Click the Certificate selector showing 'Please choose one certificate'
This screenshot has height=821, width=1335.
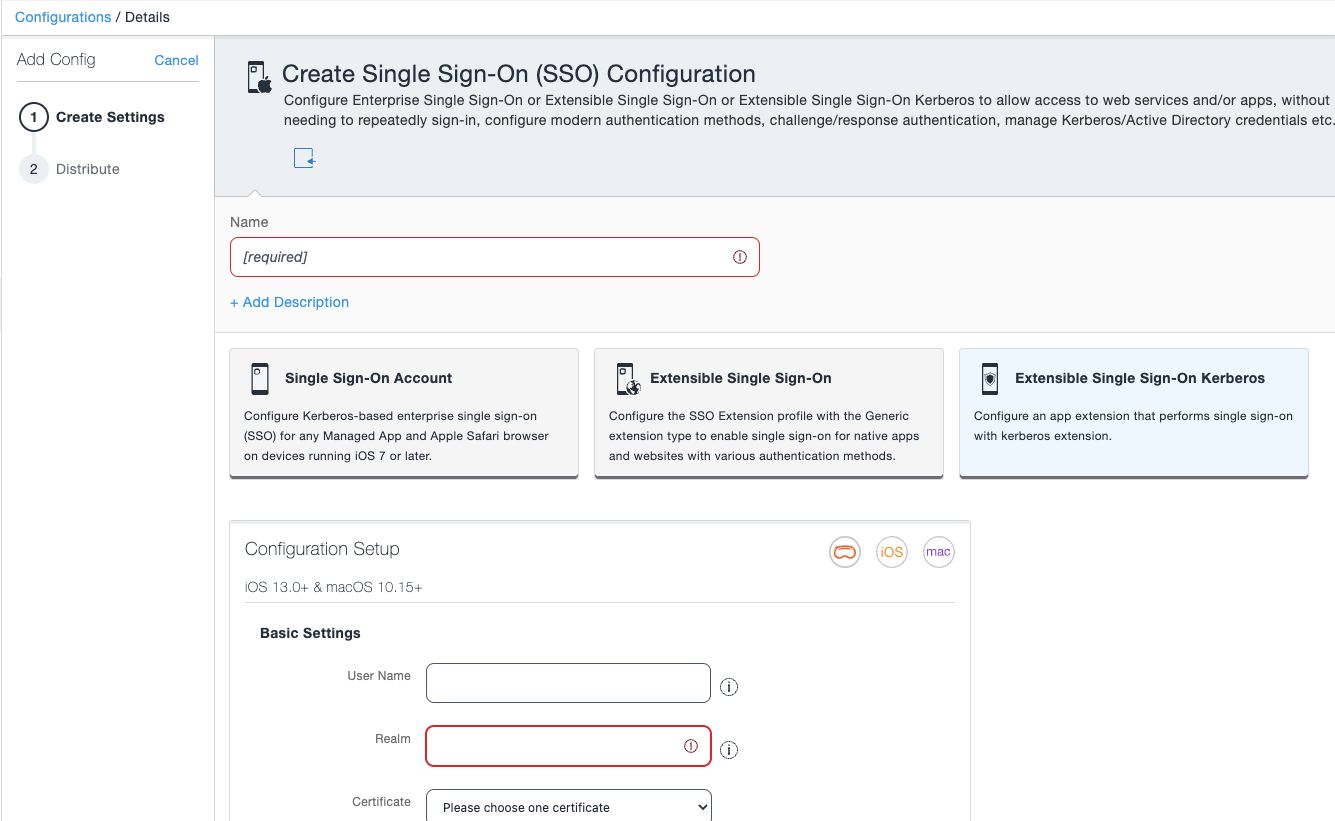tap(568, 806)
